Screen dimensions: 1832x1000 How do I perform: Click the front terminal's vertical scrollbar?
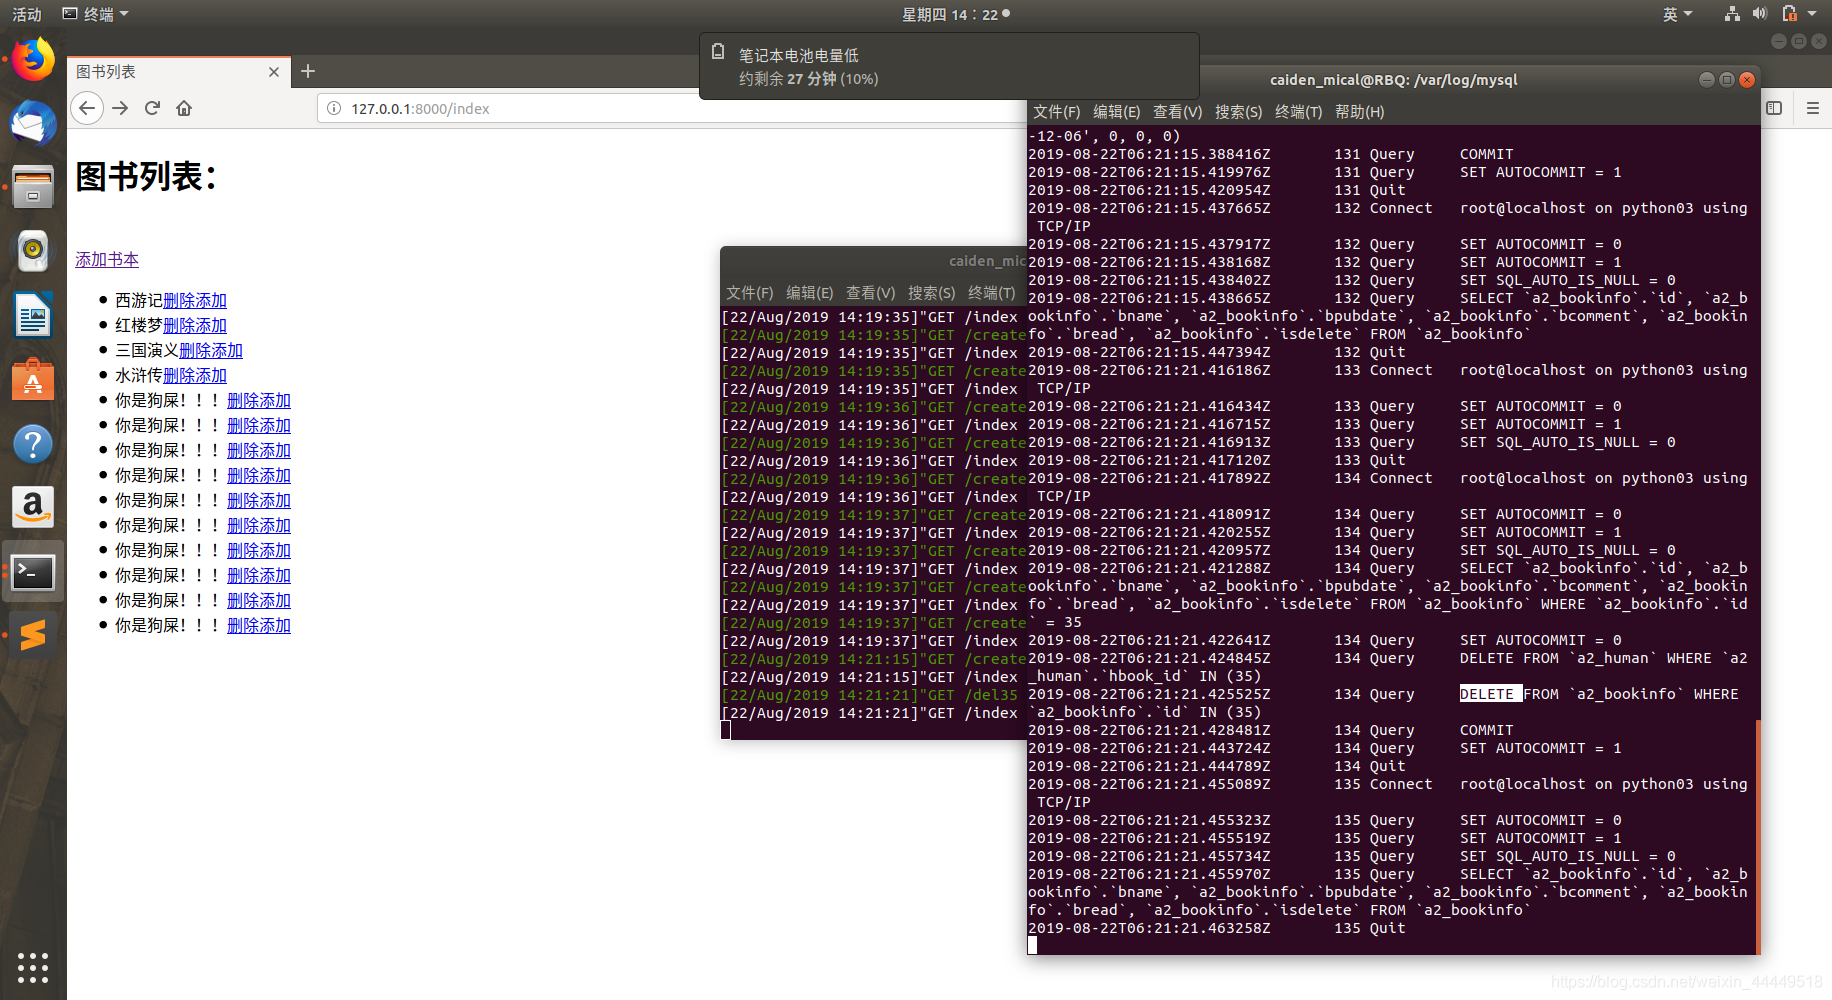(1757, 836)
